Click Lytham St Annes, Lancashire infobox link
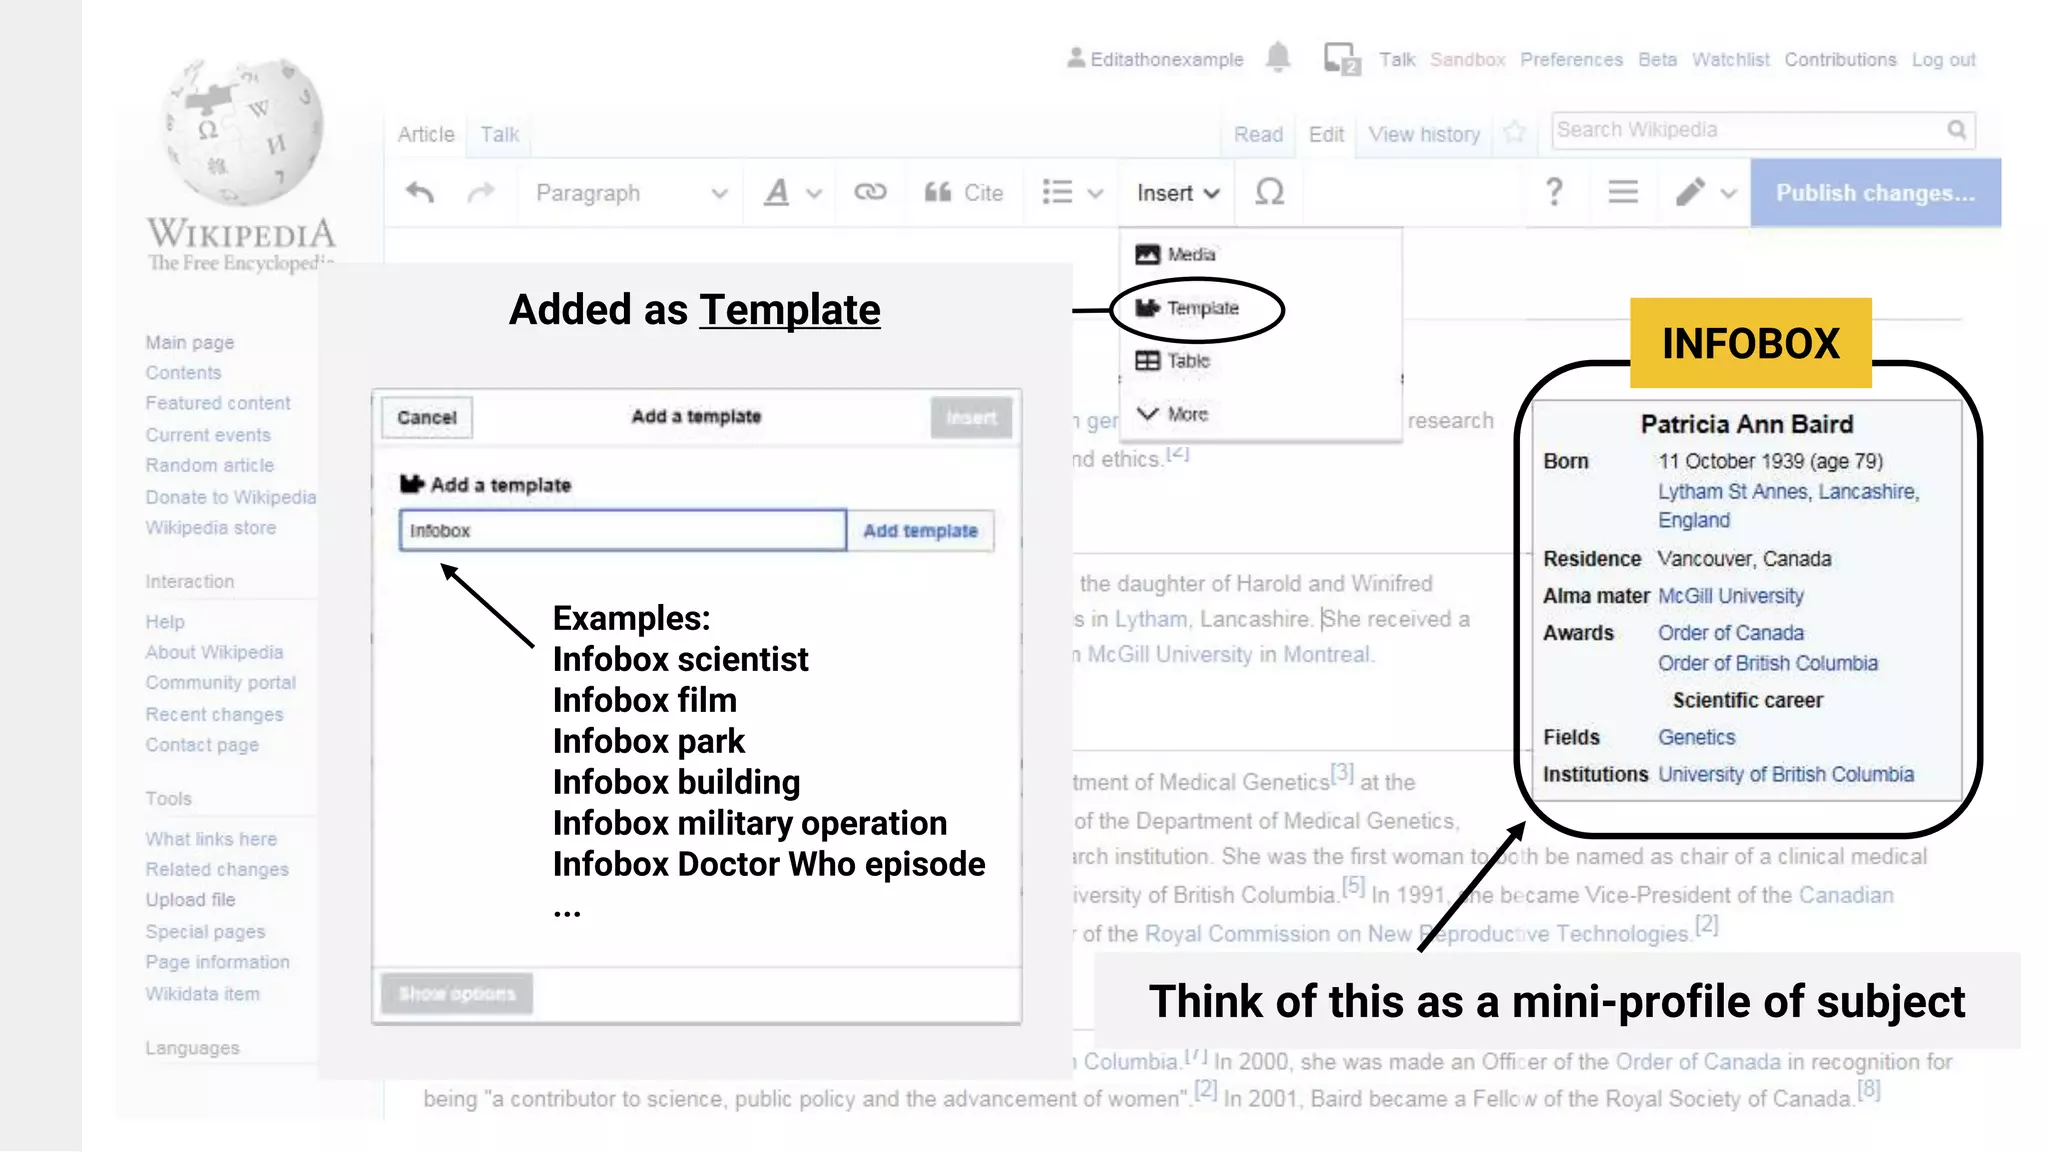 tap(1789, 492)
